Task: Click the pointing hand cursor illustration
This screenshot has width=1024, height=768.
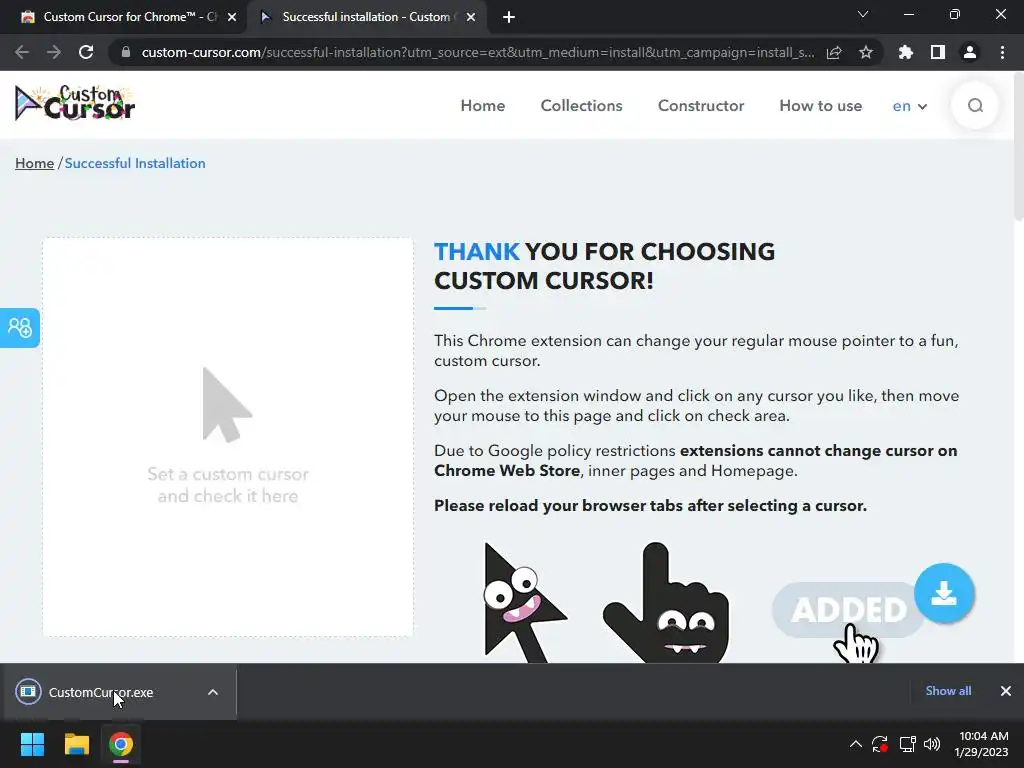Action: (x=666, y=603)
